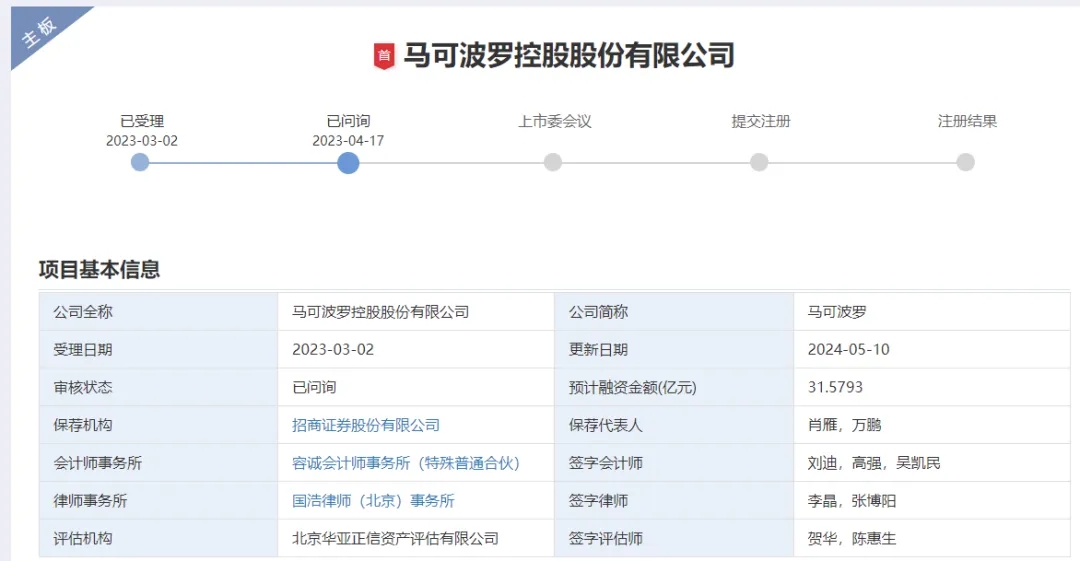1080x561 pixels.
Task: Click the 公司全称 field label
Action: [x=83, y=312]
